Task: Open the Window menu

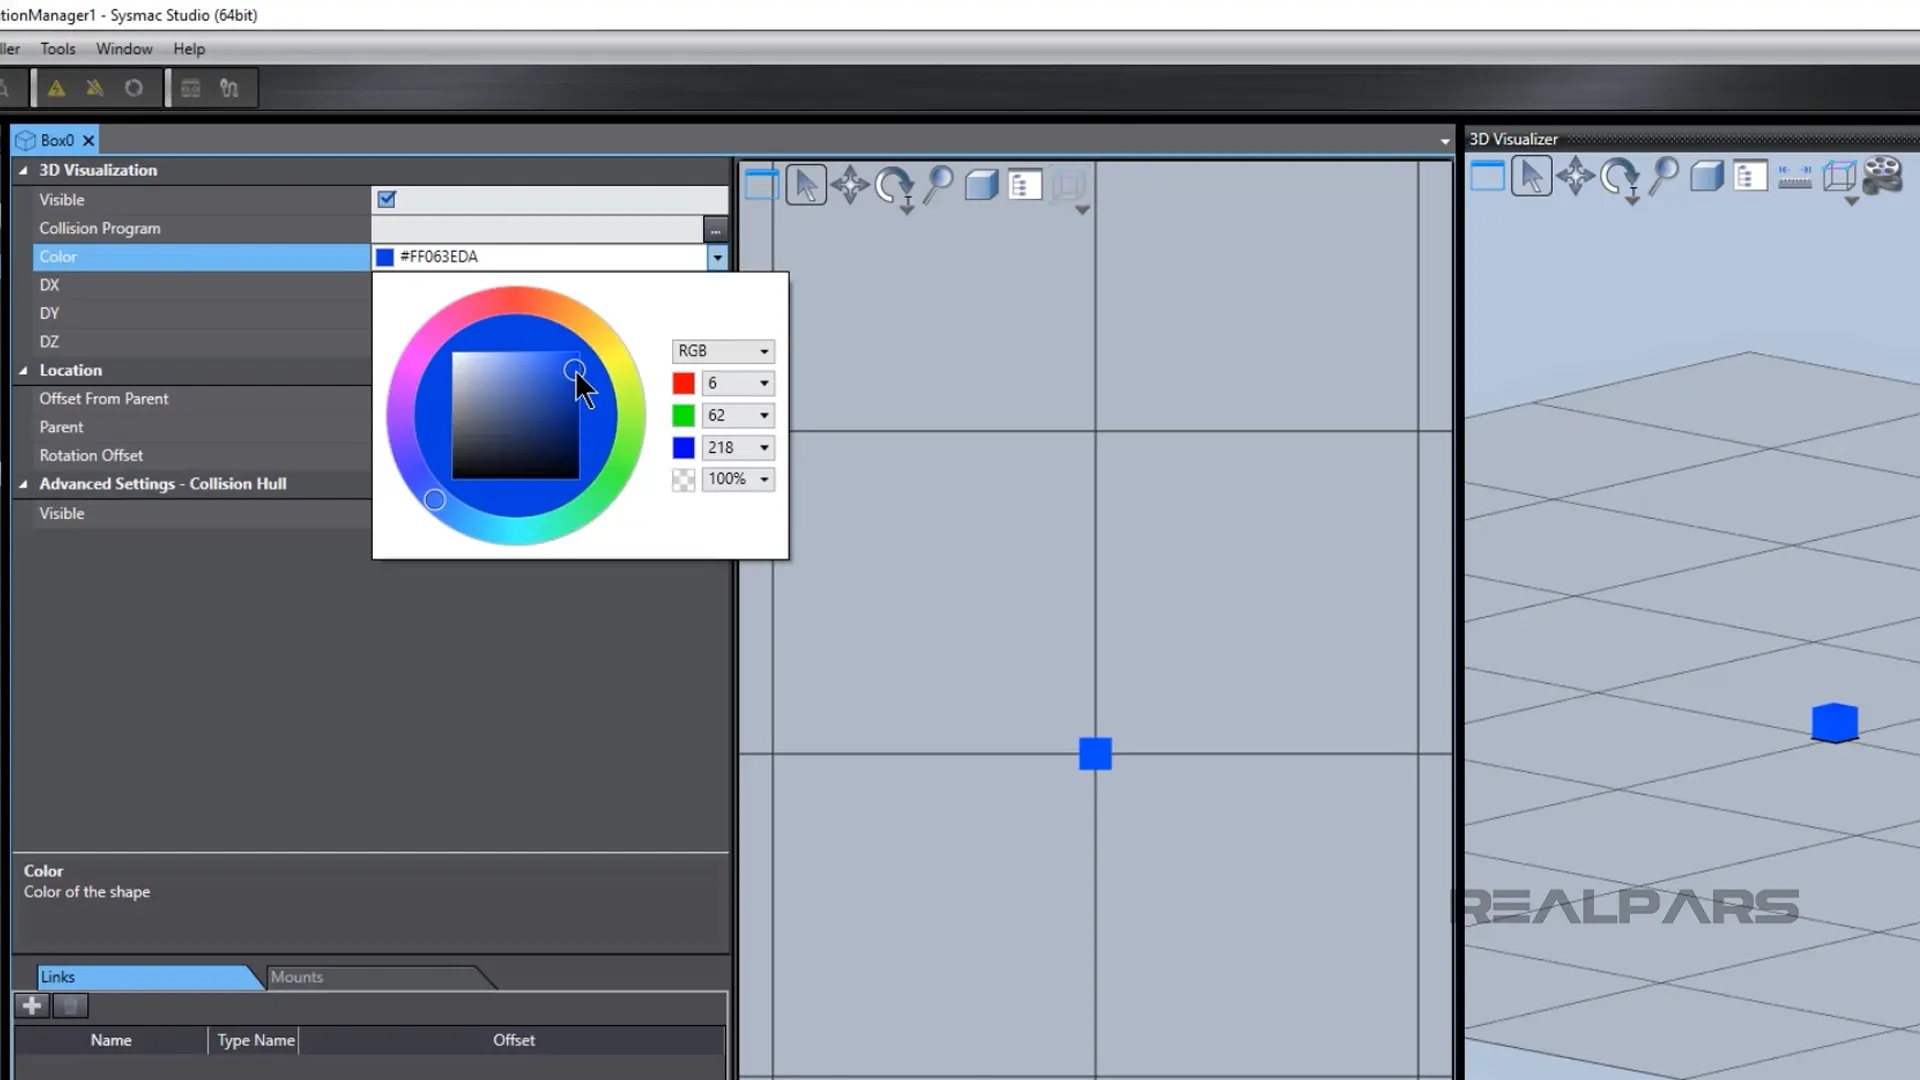Action: 124,48
